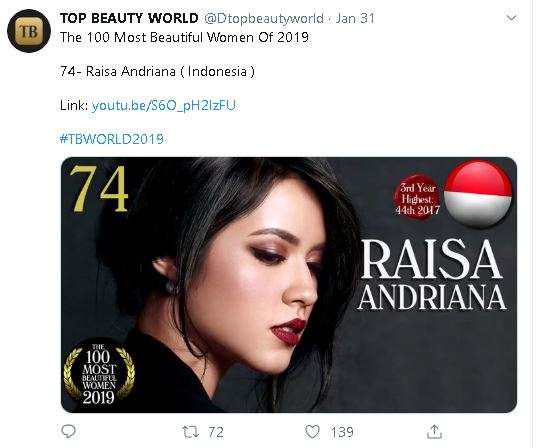Viewport: 536px width, 448px height.
Task: Click the Indonesia flag ball in image
Action: [x=478, y=194]
